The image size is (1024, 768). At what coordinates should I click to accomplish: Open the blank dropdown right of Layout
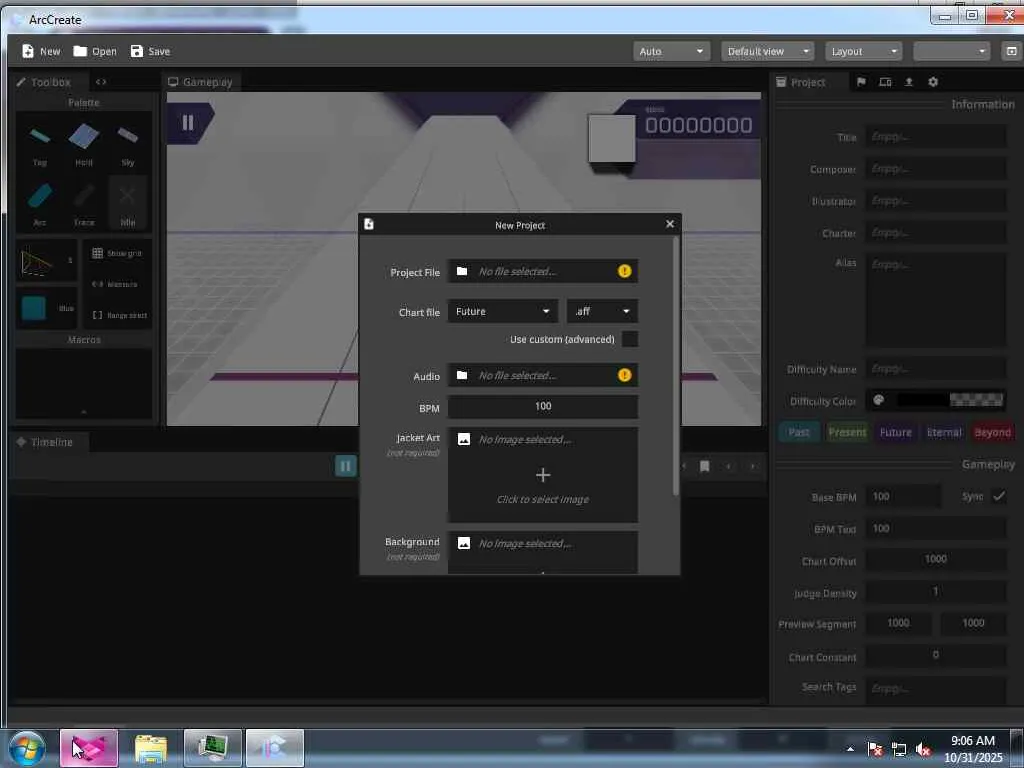point(952,51)
